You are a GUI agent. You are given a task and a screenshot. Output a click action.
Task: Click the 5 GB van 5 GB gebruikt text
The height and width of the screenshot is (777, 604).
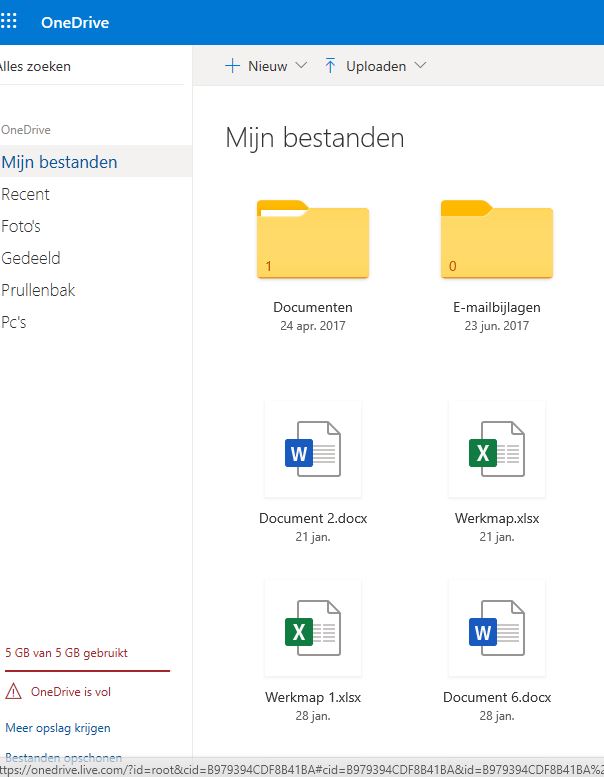coord(66,653)
